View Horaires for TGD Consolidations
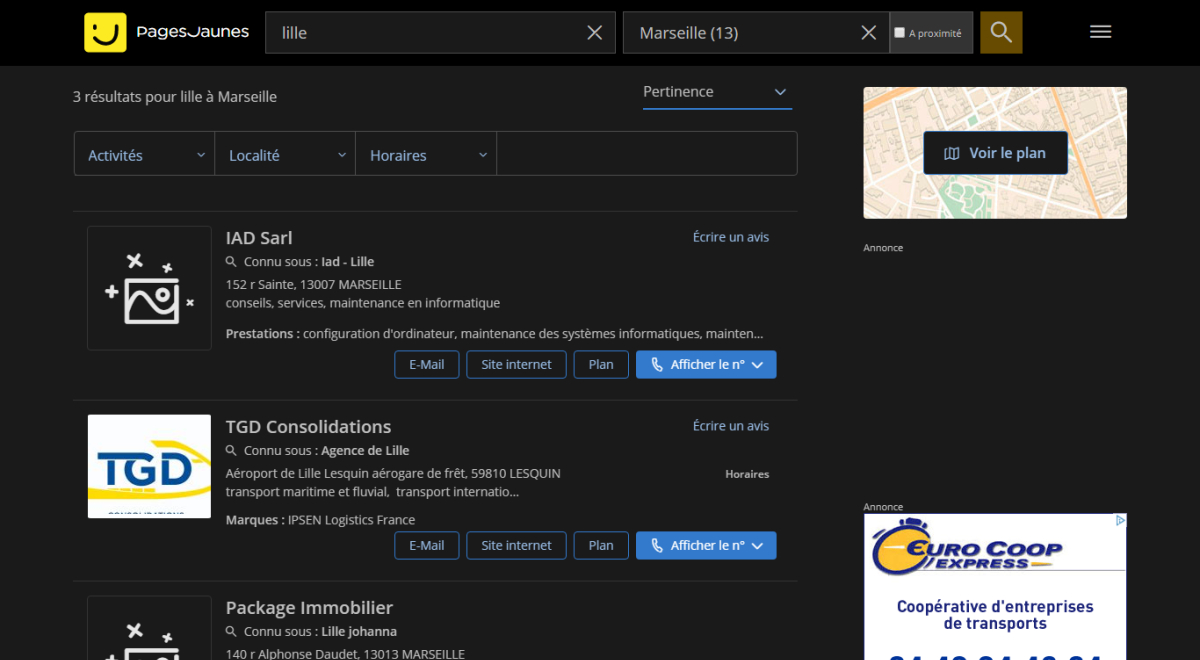 click(747, 474)
